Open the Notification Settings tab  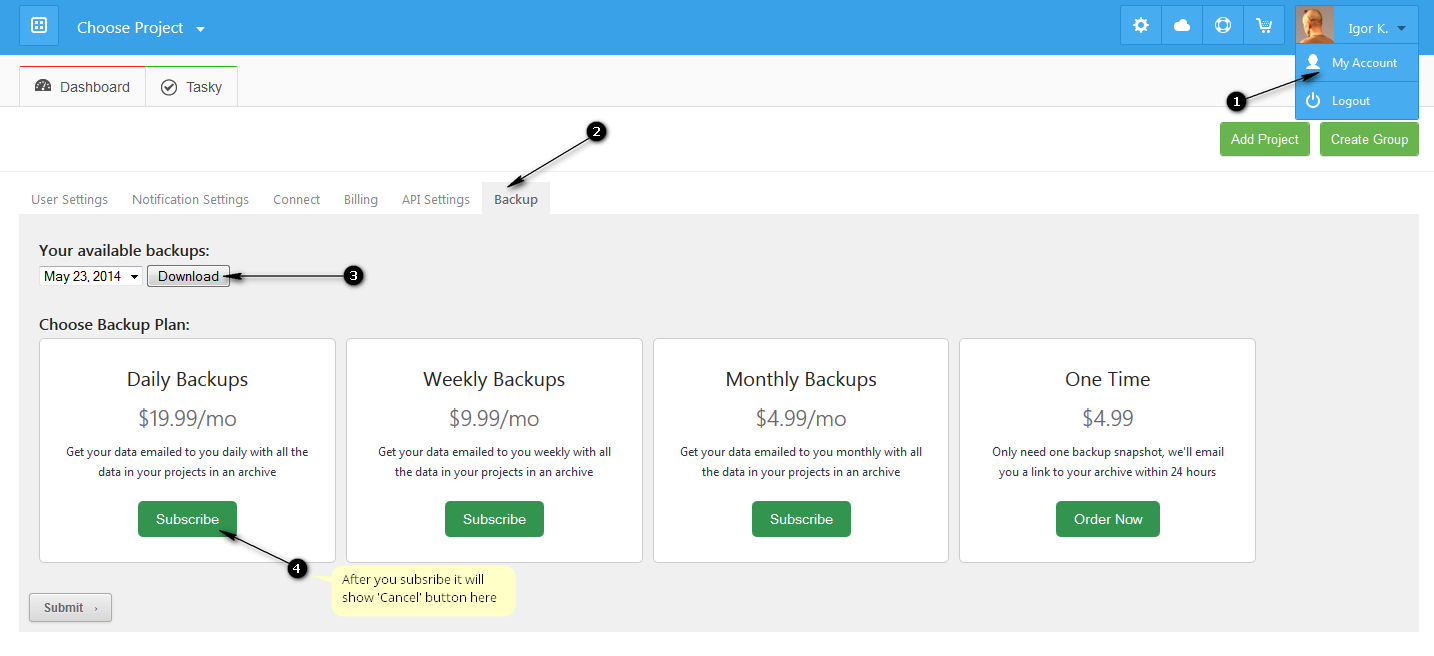click(x=190, y=199)
